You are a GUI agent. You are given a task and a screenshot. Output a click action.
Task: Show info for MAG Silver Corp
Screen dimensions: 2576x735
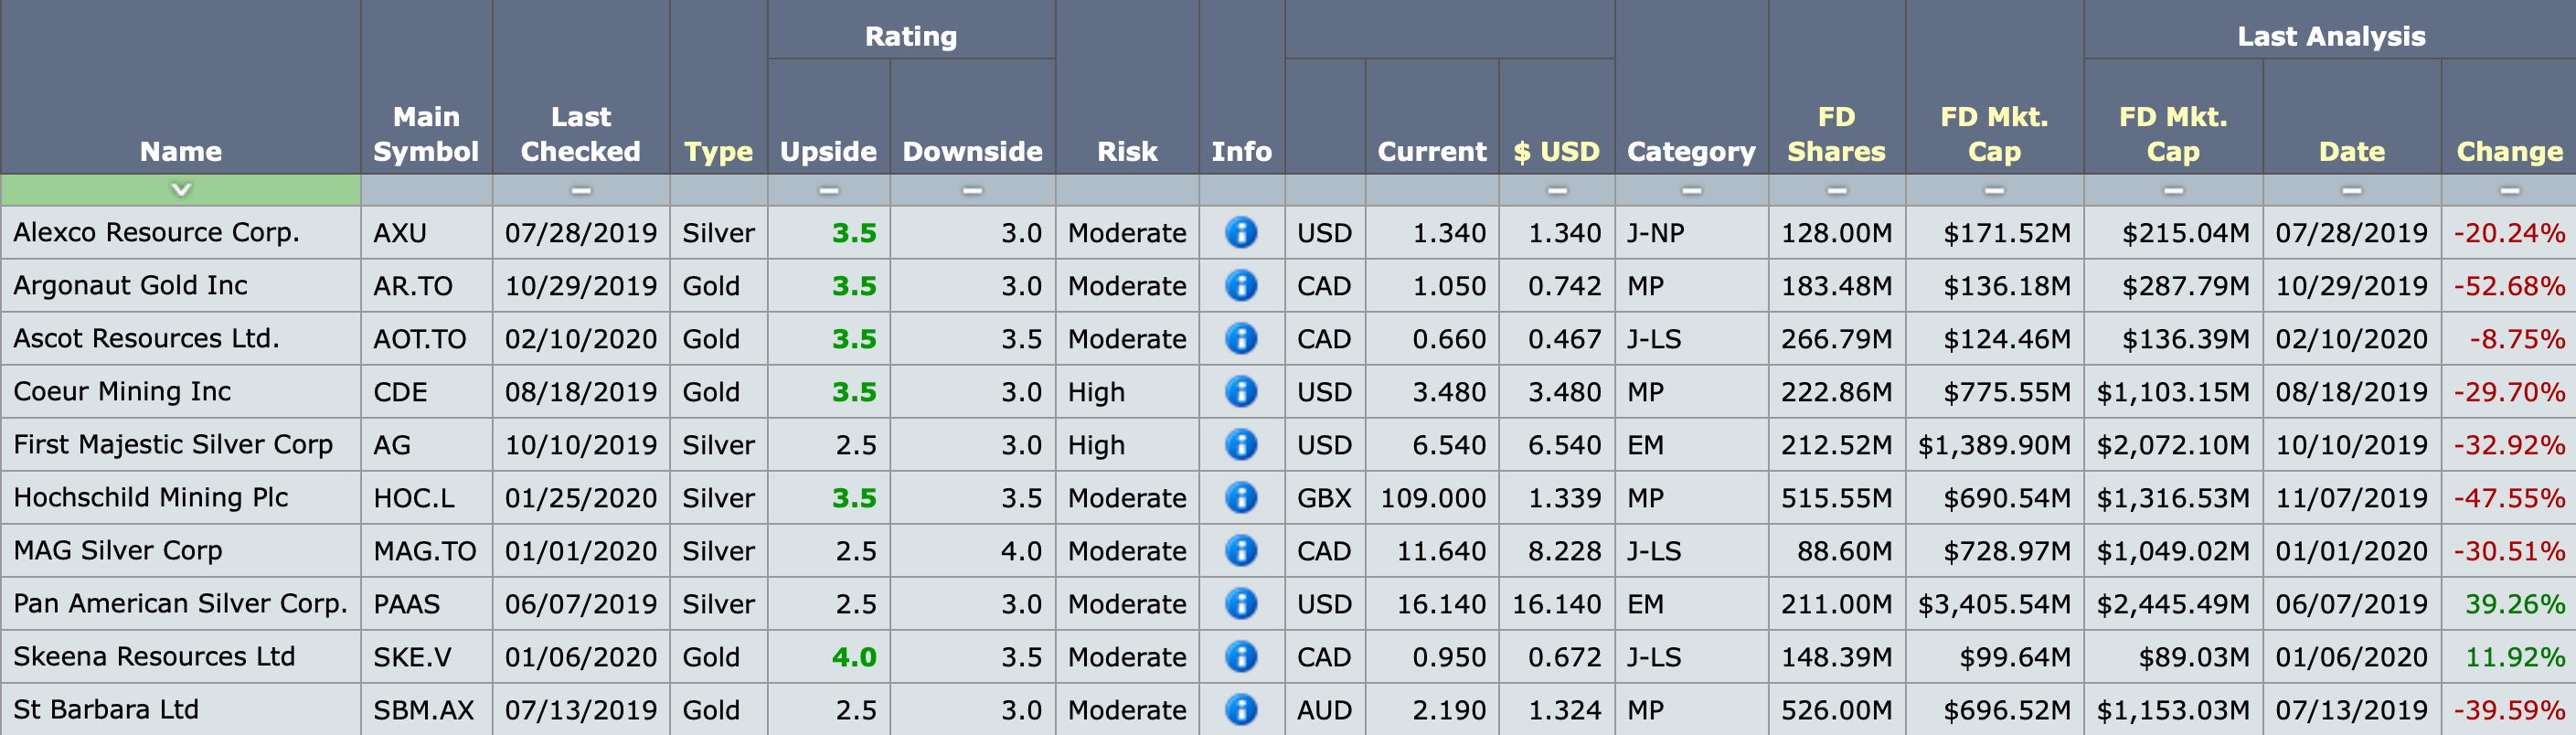(1240, 551)
